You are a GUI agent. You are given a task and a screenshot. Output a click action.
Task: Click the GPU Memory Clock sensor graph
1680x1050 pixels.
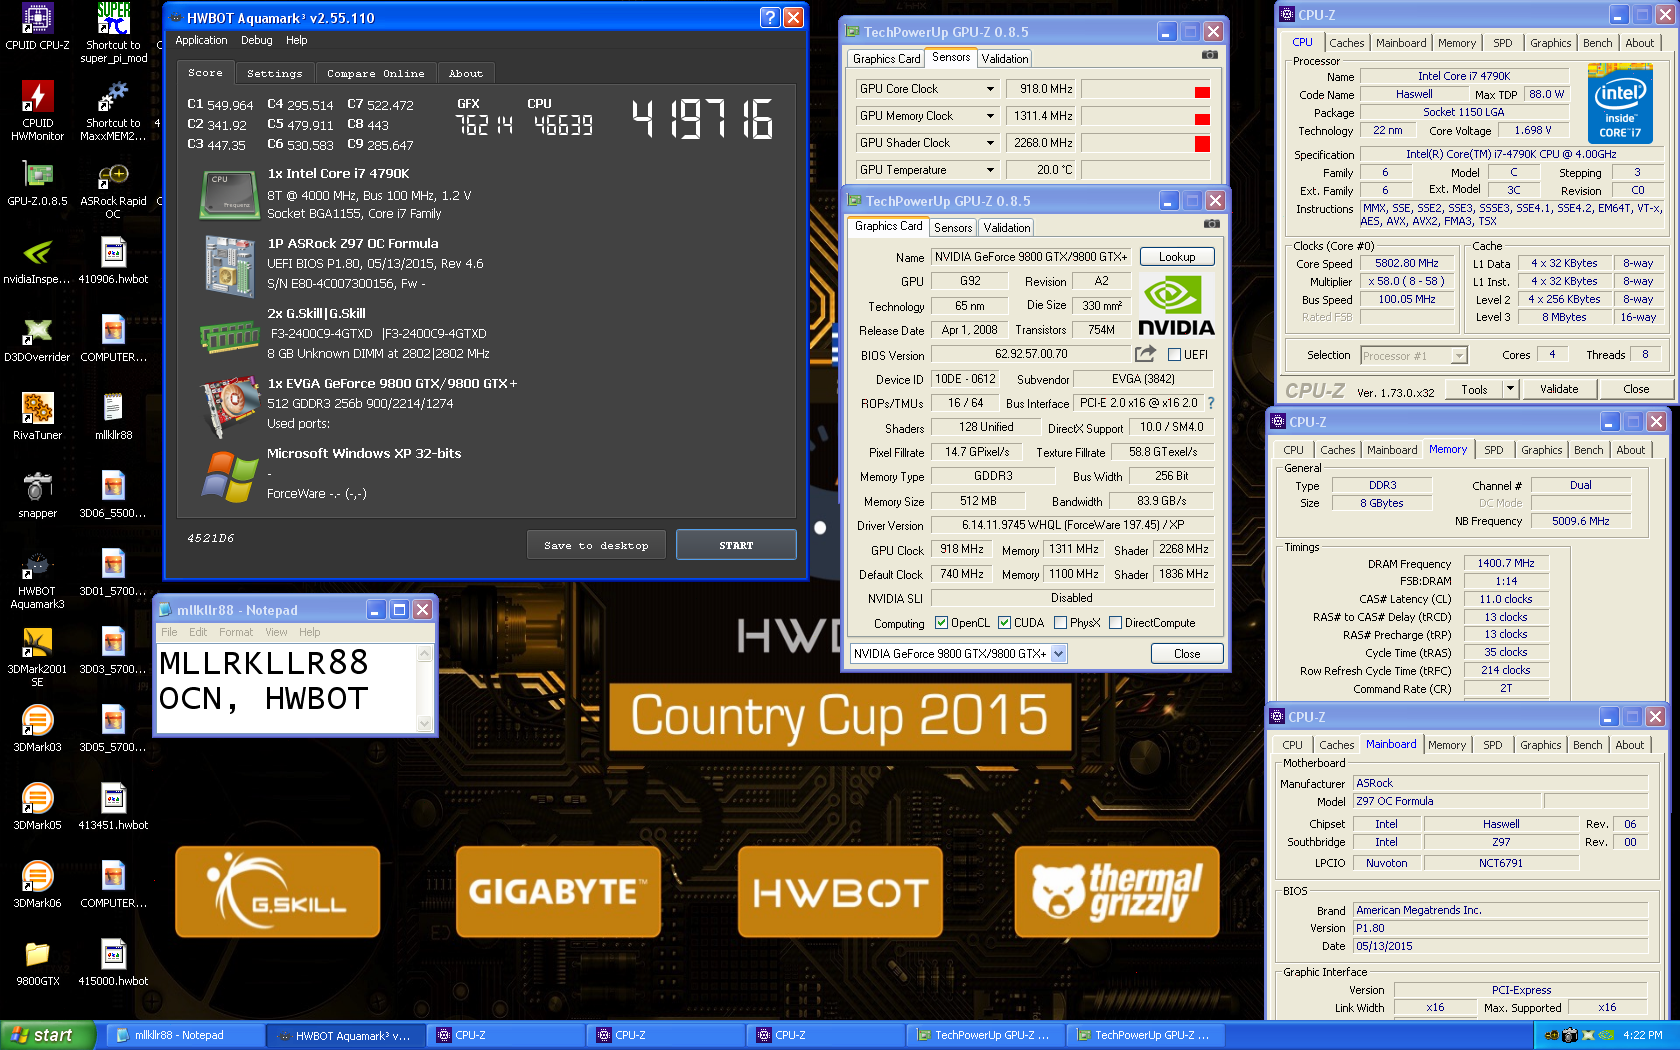point(1146,116)
